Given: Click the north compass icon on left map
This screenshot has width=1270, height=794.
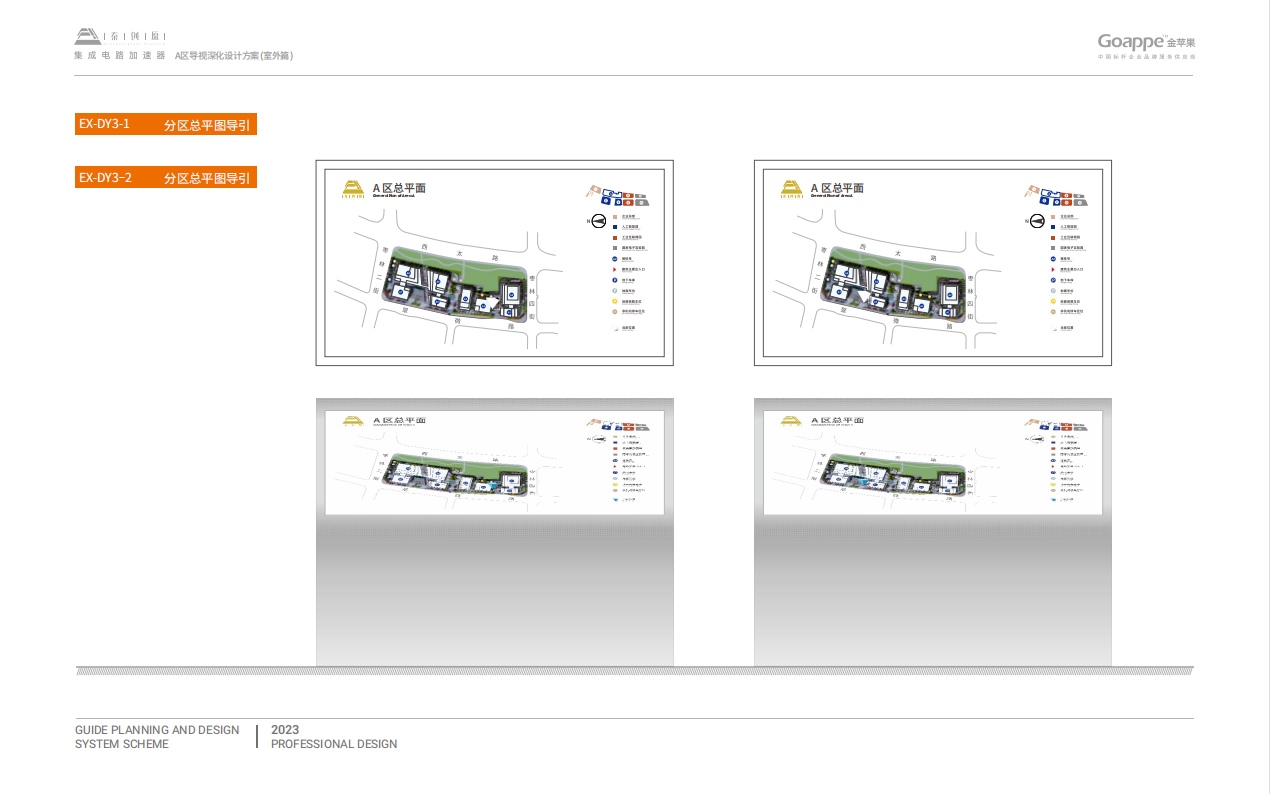Looking at the screenshot, I should [x=597, y=221].
